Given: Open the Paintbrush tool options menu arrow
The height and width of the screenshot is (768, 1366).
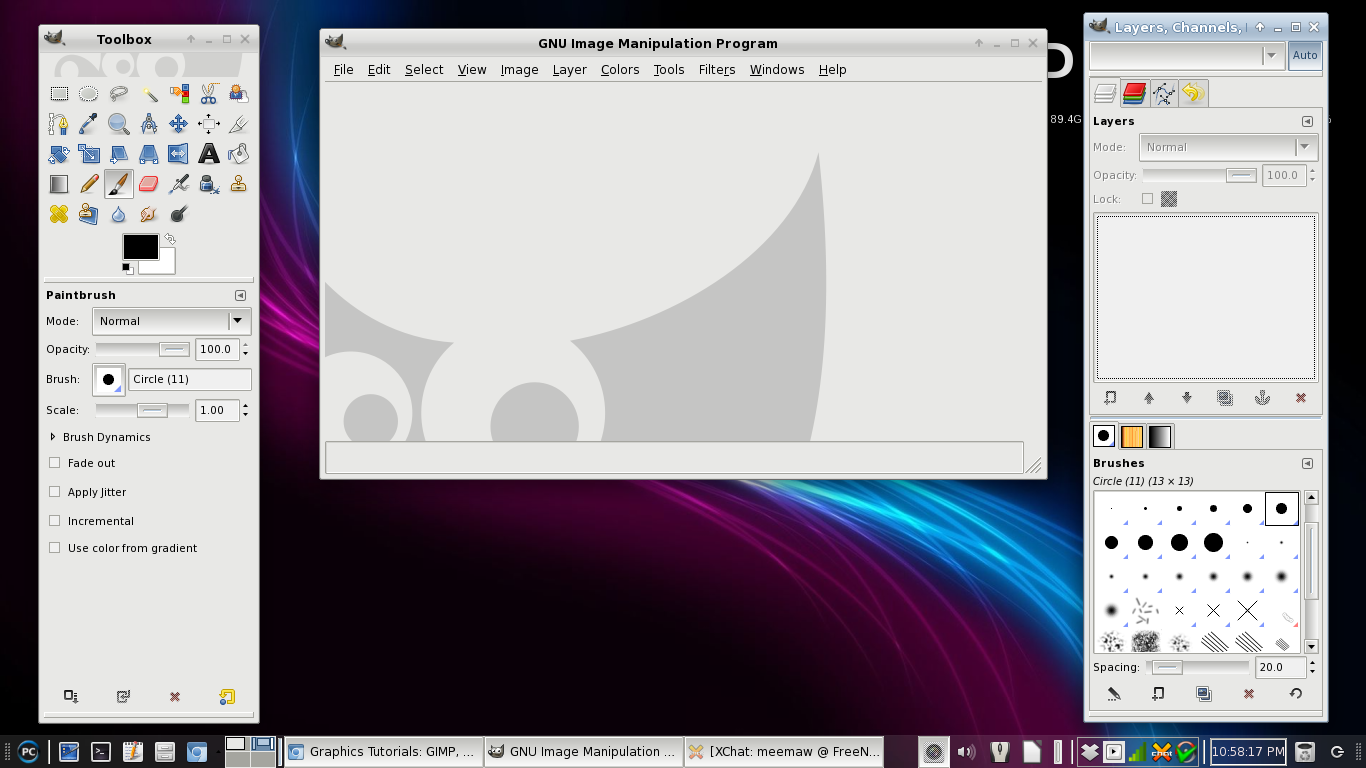Looking at the screenshot, I should pos(240,295).
